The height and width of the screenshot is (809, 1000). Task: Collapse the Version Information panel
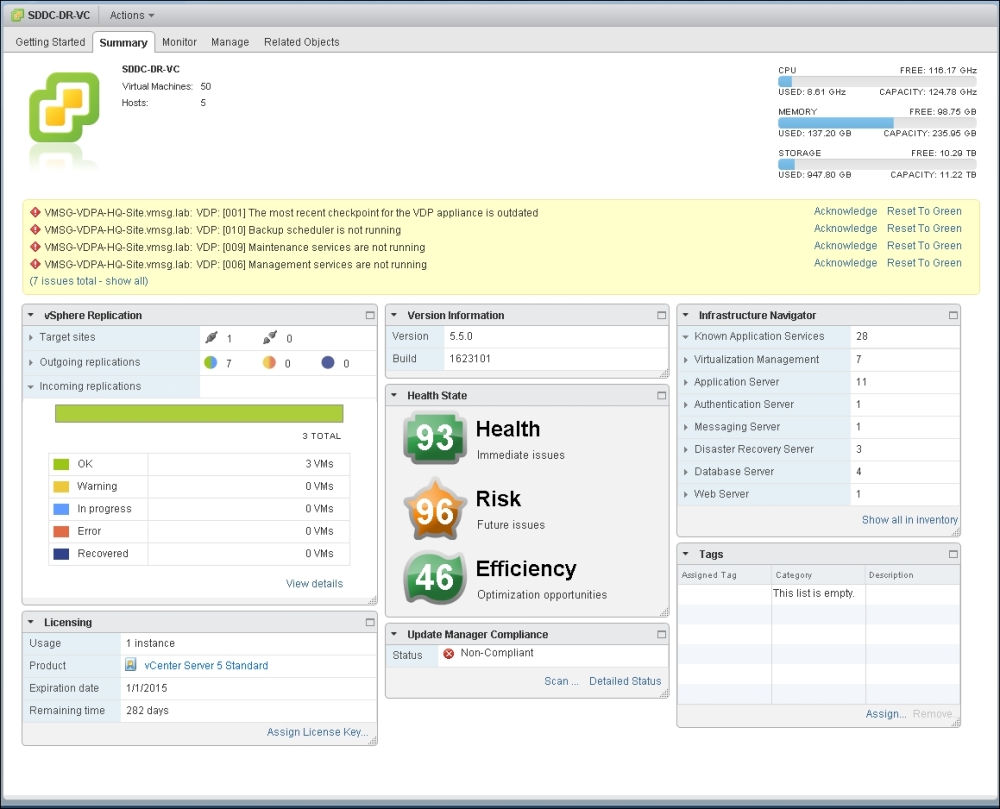pos(394,315)
